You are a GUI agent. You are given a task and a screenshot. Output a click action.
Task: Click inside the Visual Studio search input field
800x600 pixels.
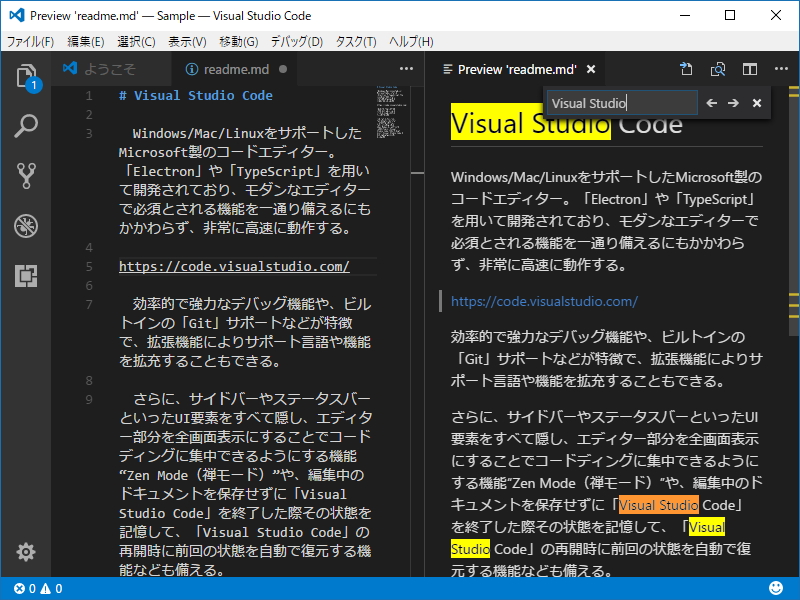618,102
